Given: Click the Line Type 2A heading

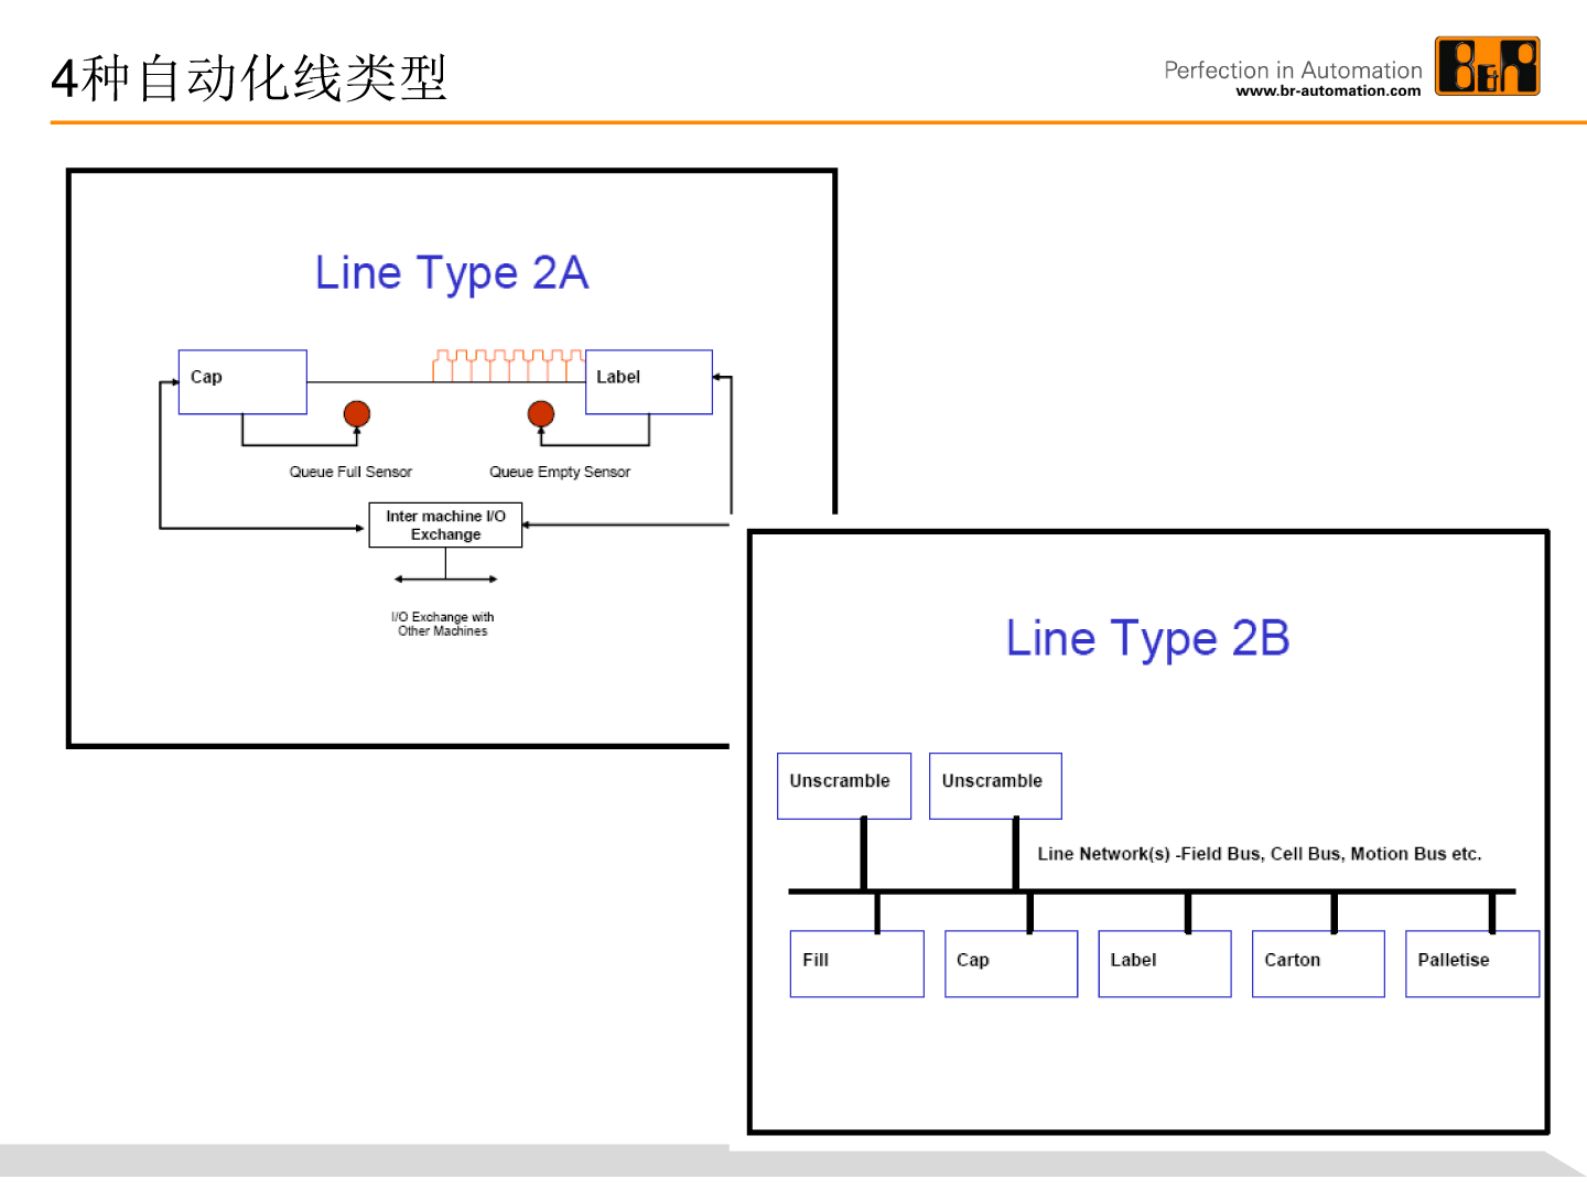Looking at the screenshot, I should [x=452, y=273].
